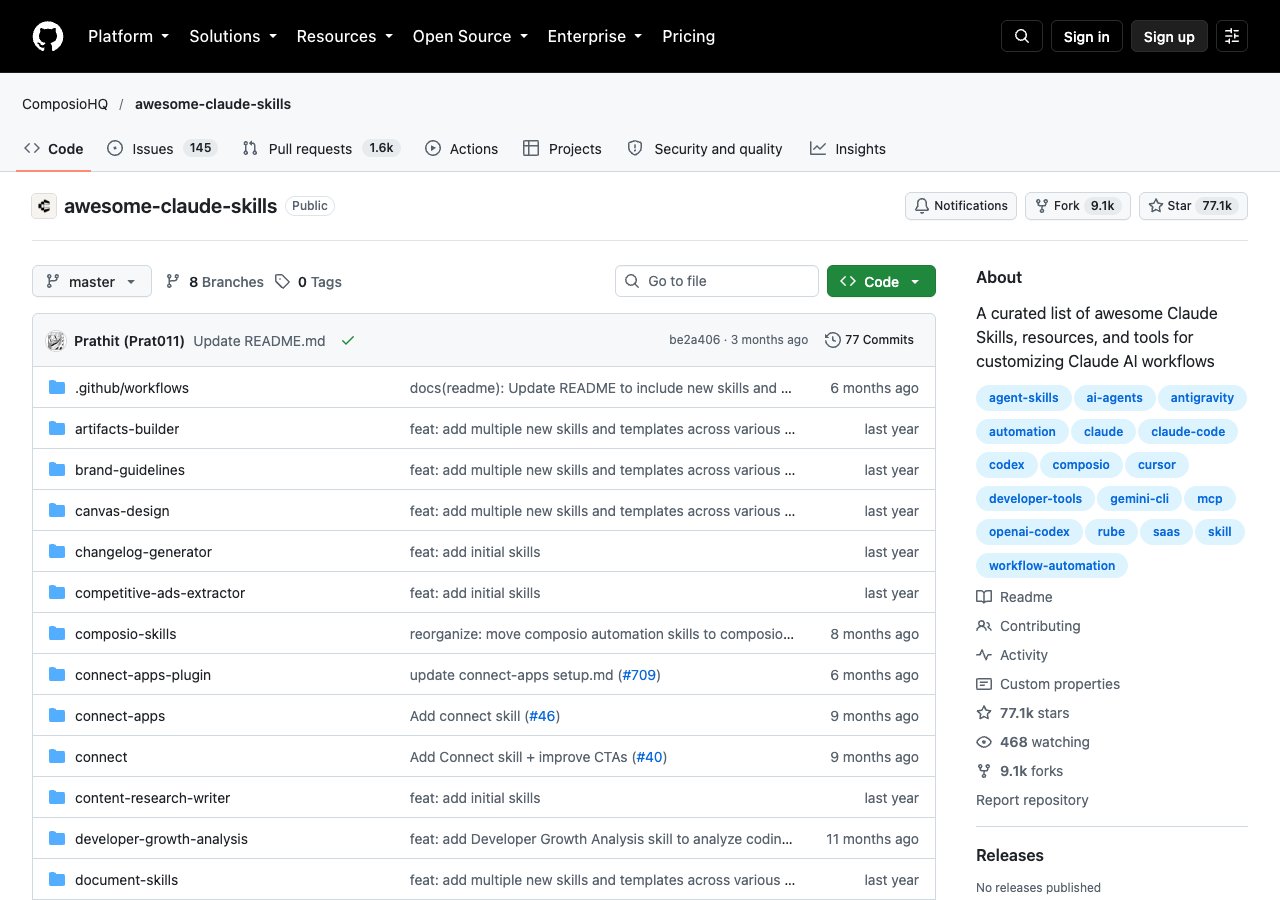The image size is (1280, 900).
Task: Open the brand-guidelines folder icon
Action: (57, 470)
